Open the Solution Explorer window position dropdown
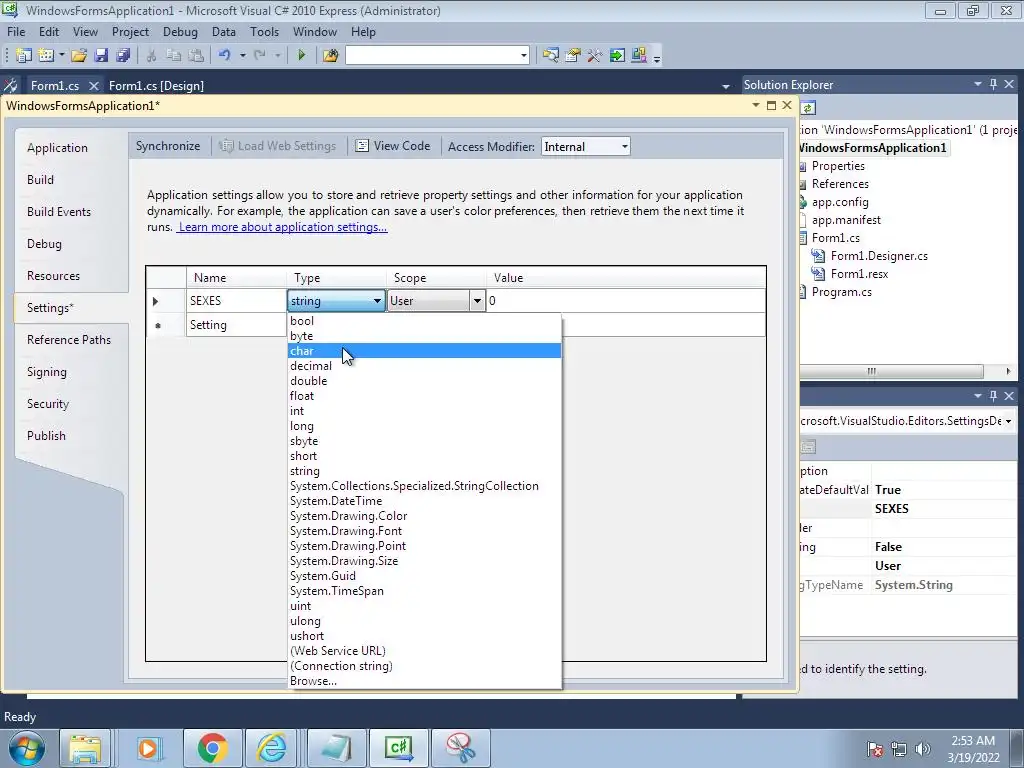Screen dimensions: 1024x768 978,84
